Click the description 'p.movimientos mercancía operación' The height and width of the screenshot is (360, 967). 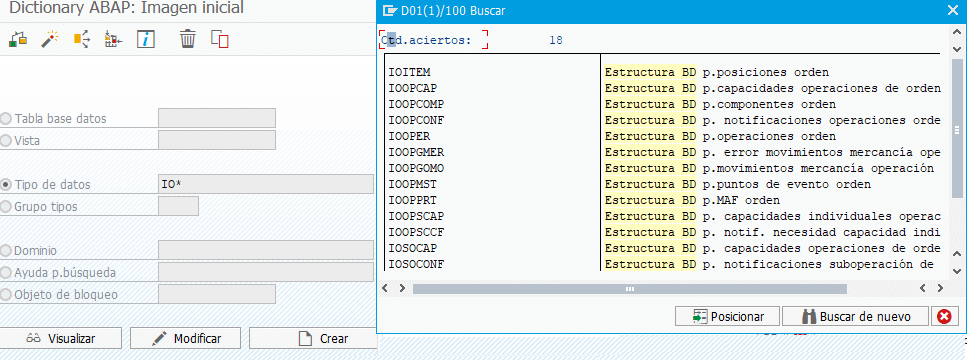(818, 168)
